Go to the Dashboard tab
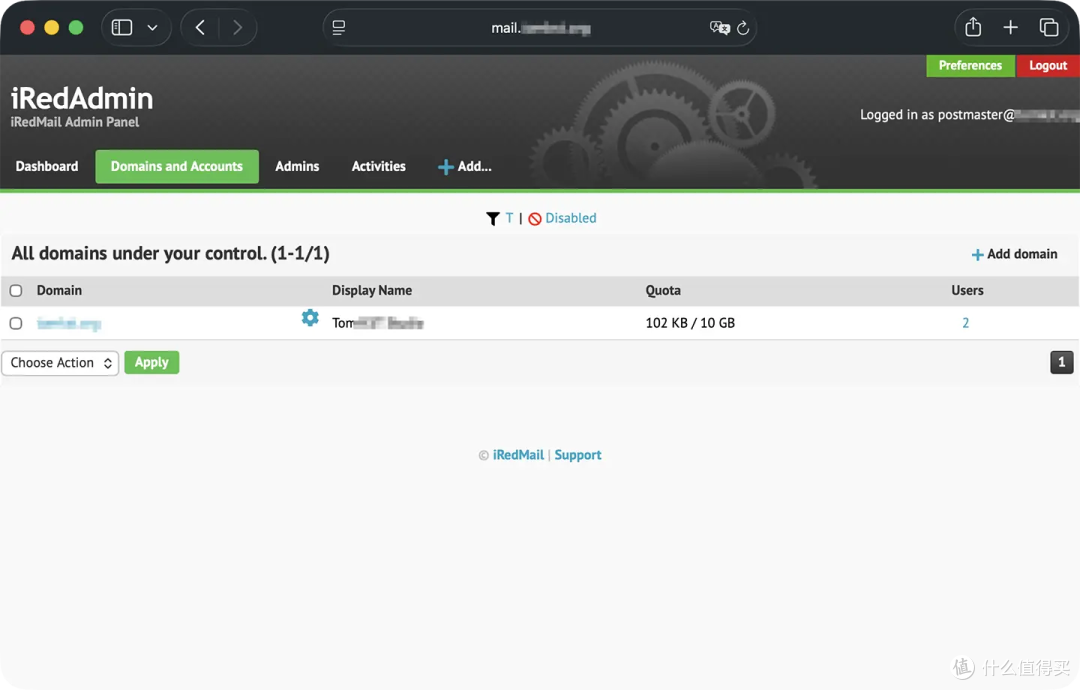 (x=47, y=166)
